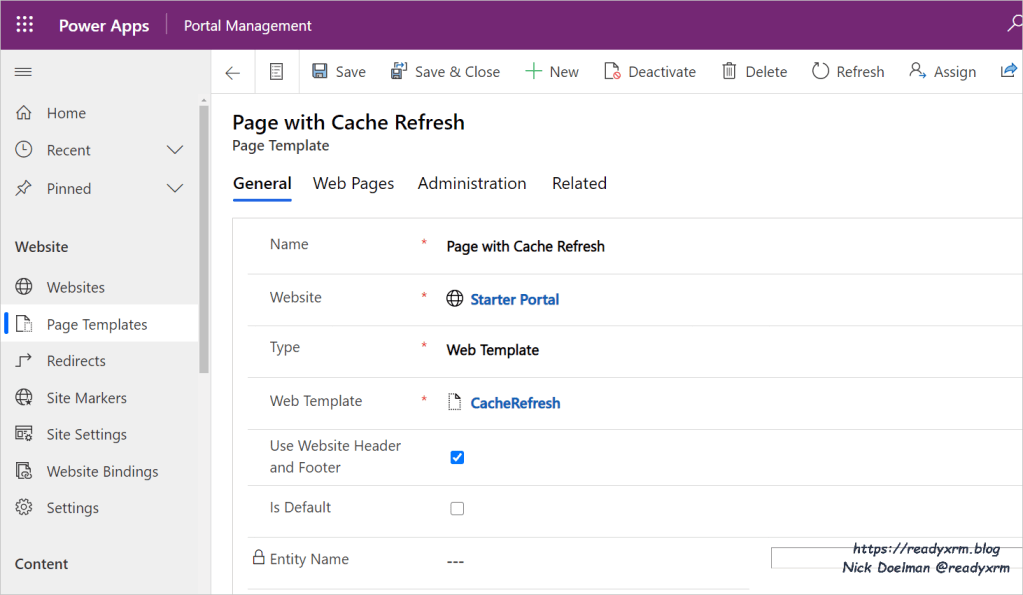Open the Related tab dropdown
This screenshot has height=595, width=1023.
579,183
